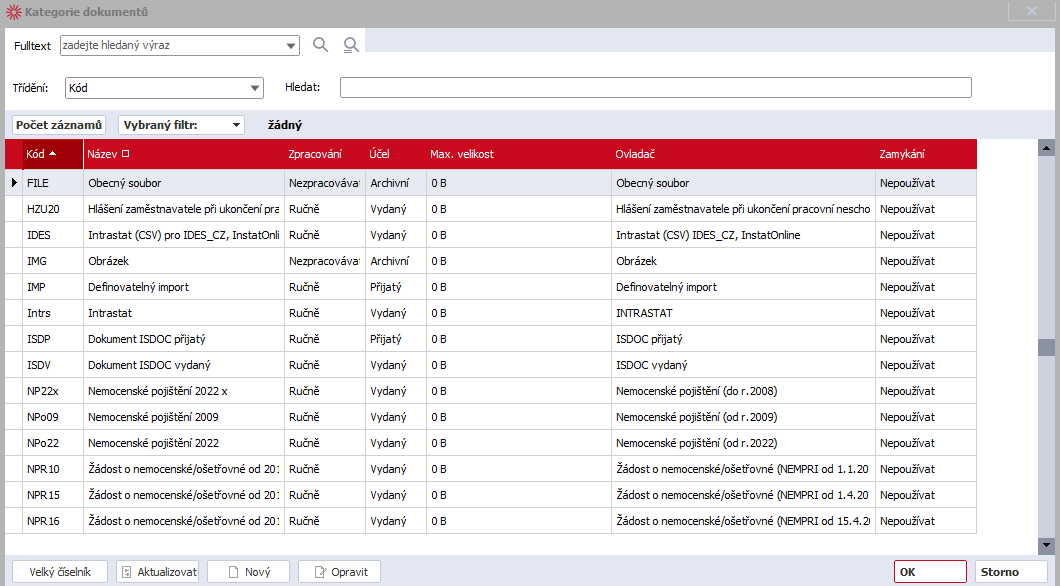Click into the Hledat search field
Viewport: 1060px width, 586px height.
(x=655, y=88)
